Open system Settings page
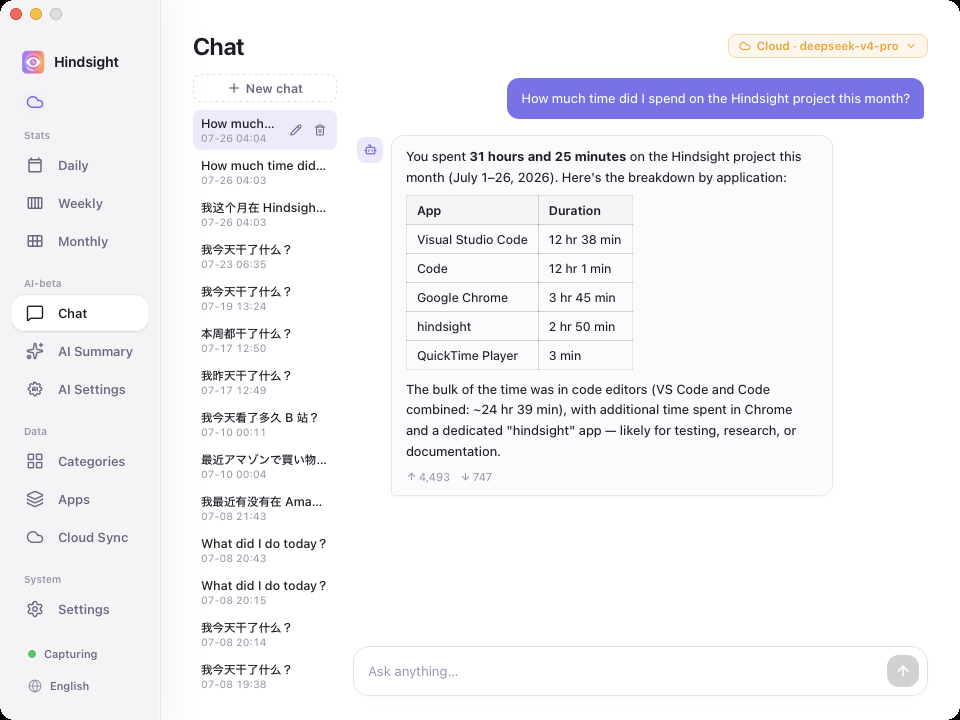The height and width of the screenshot is (720, 960). tap(80, 609)
